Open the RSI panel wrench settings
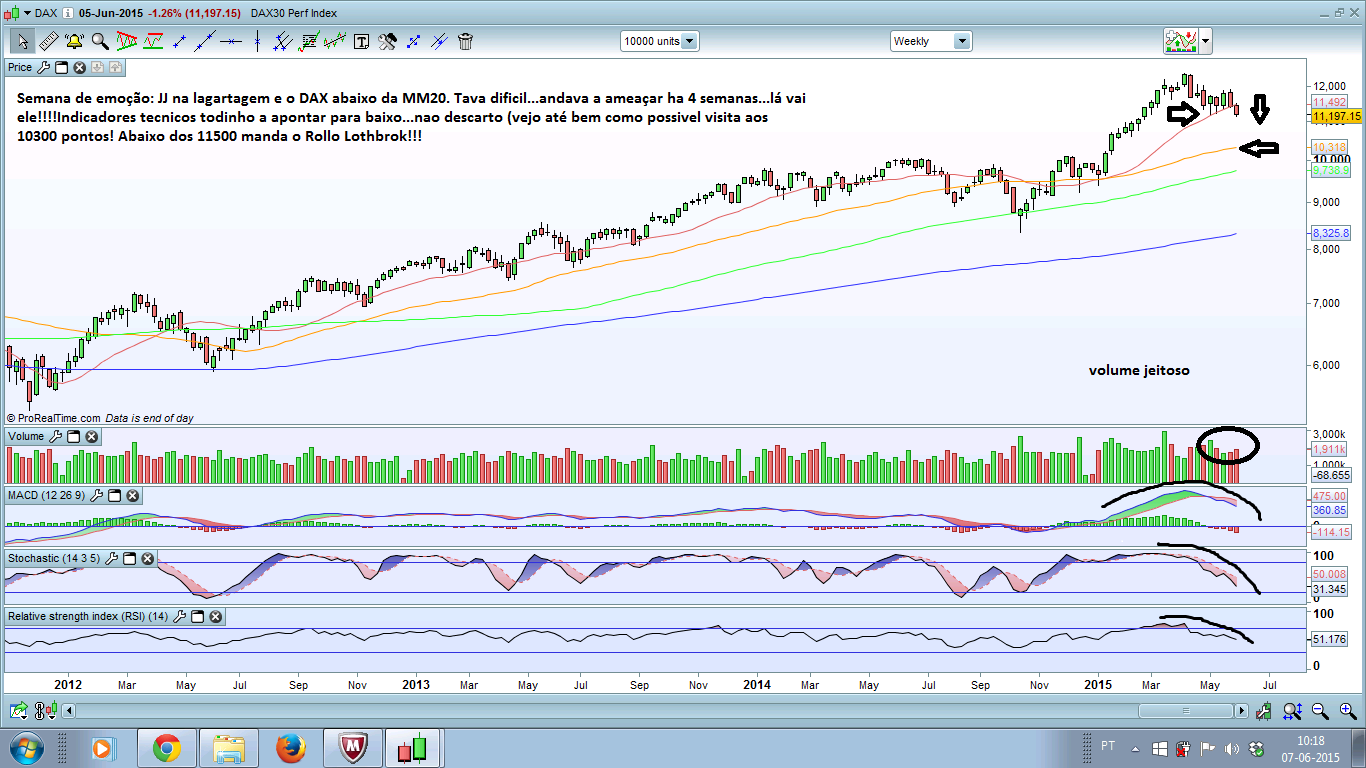Viewport: 1366px width, 768px height. (x=178, y=617)
